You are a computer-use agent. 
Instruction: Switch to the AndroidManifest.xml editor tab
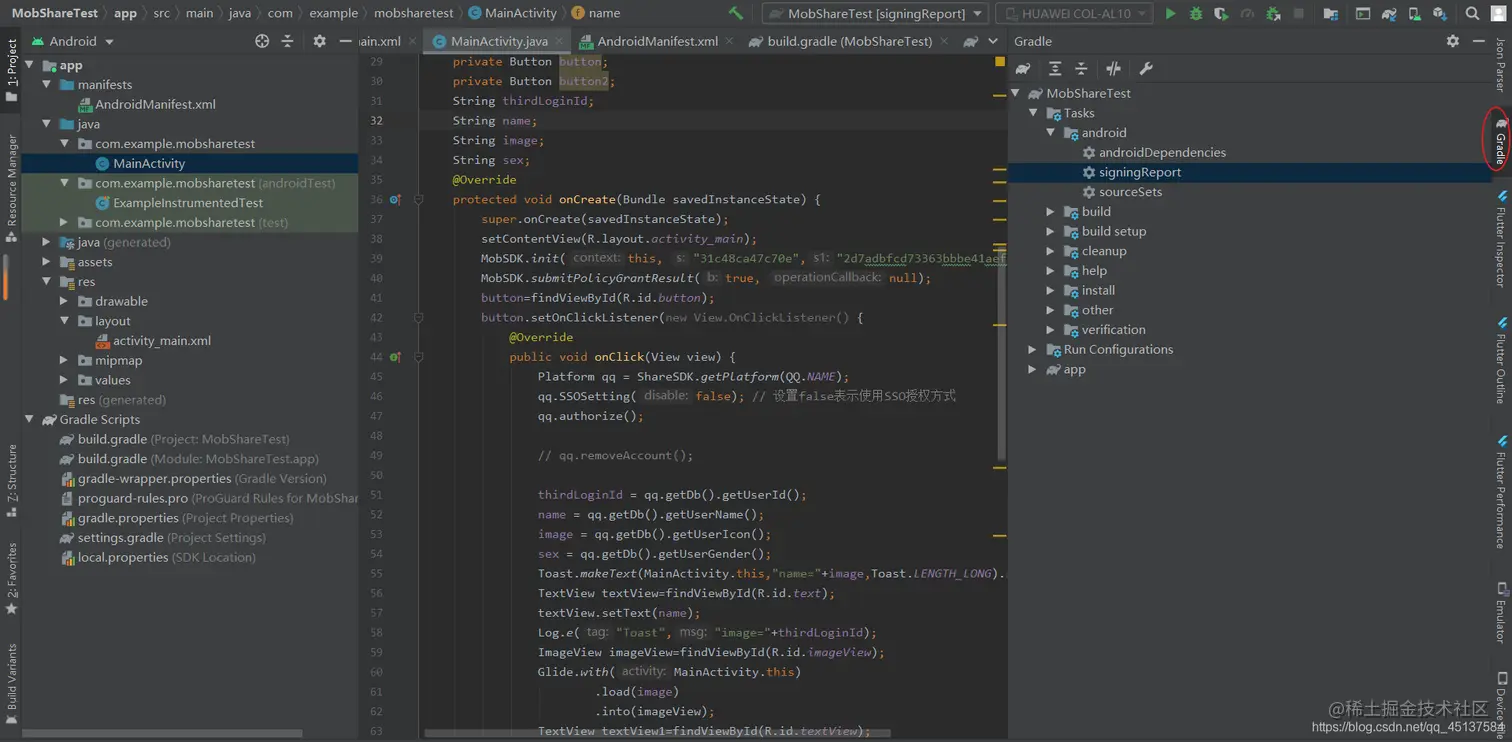click(657, 41)
